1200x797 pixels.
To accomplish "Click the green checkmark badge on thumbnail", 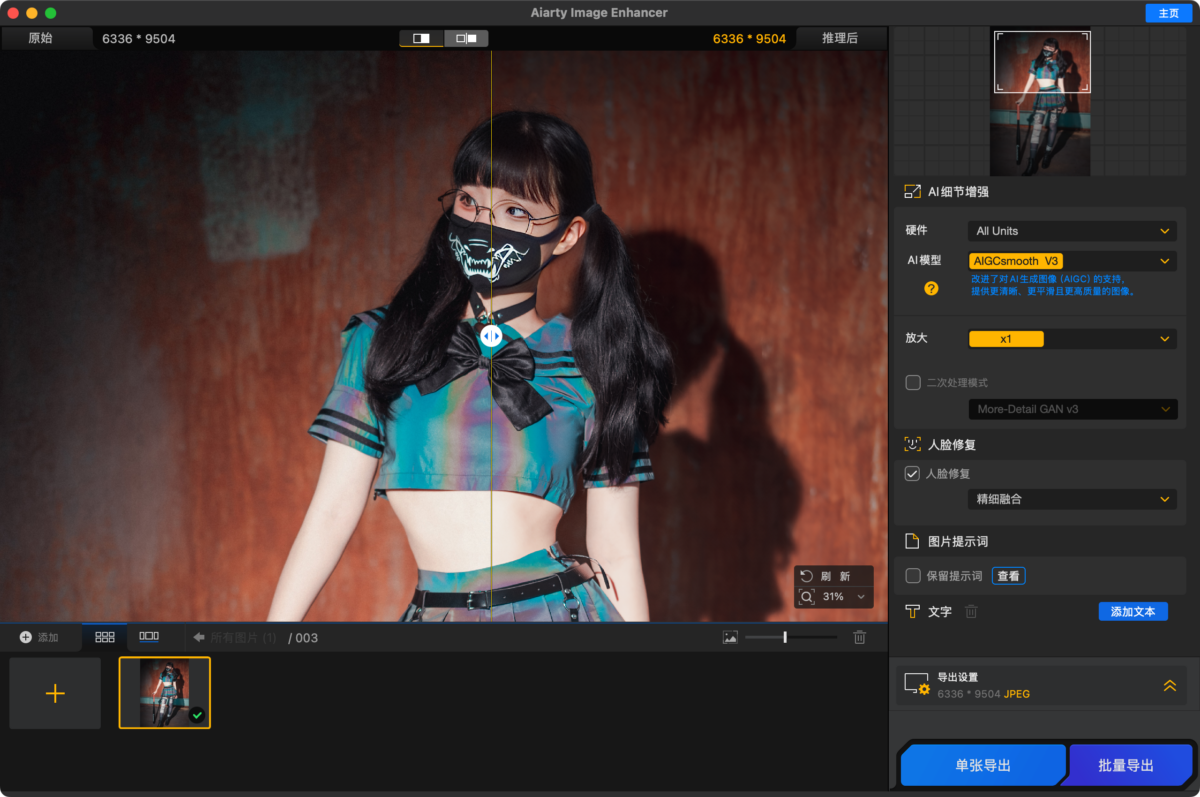I will (x=197, y=715).
